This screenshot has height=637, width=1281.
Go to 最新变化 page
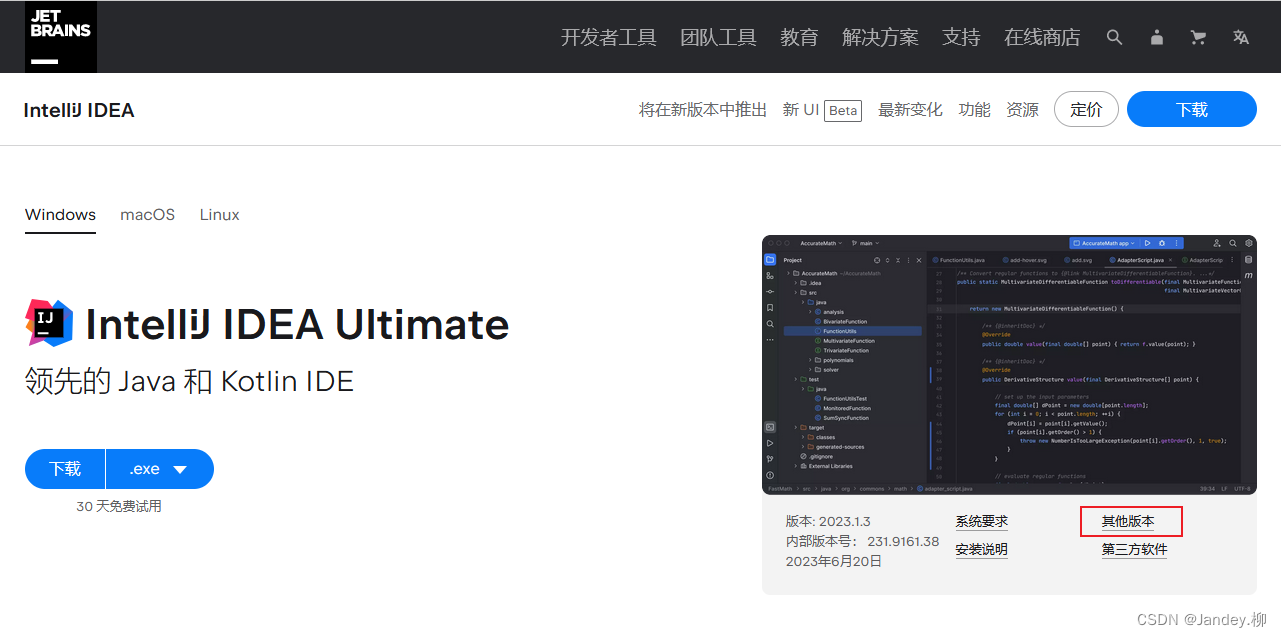click(x=910, y=110)
